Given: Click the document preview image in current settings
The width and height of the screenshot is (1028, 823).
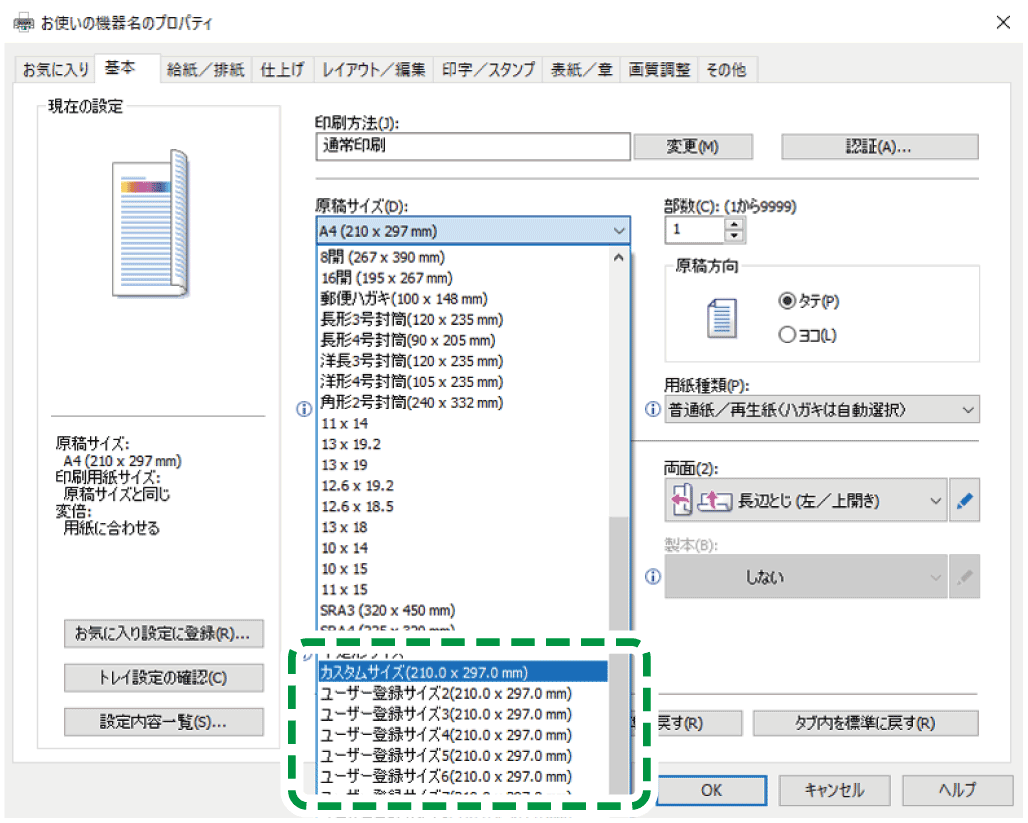Looking at the screenshot, I should click(150, 223).
